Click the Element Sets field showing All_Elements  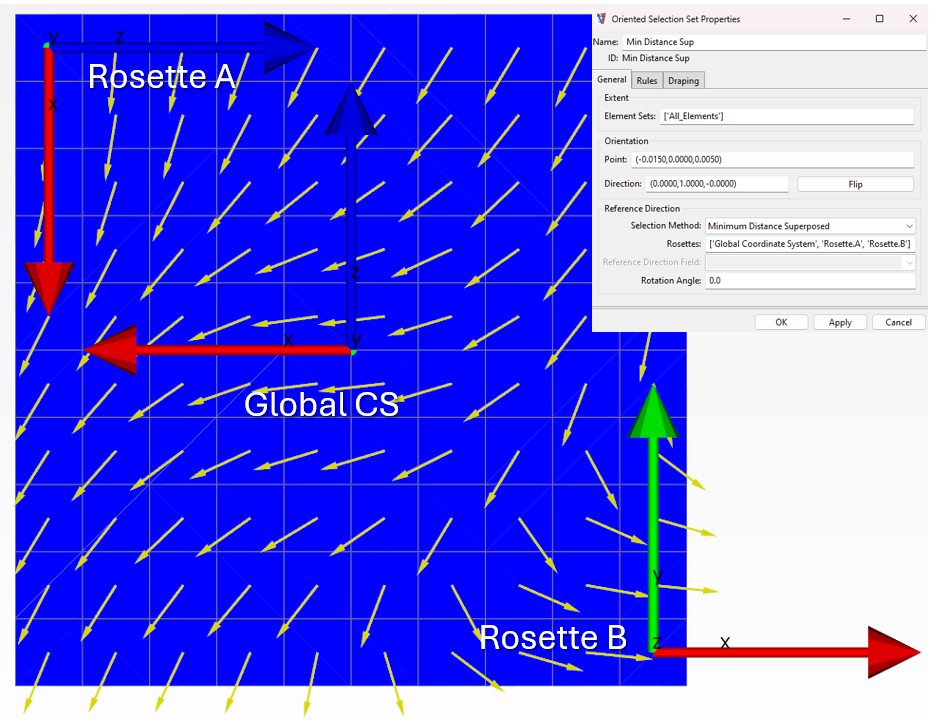787,115
